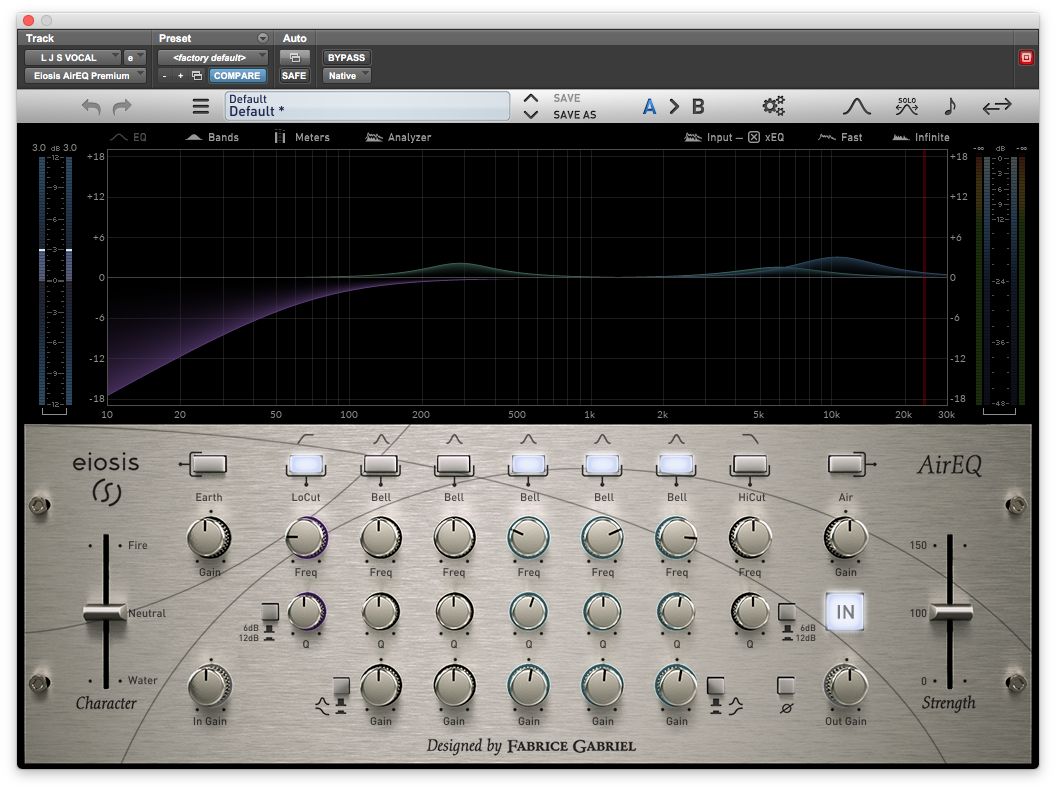Click the Out Gain knob
This screenshot has height=790, width=1056.
pyautogui.click(x=846, y=686)
